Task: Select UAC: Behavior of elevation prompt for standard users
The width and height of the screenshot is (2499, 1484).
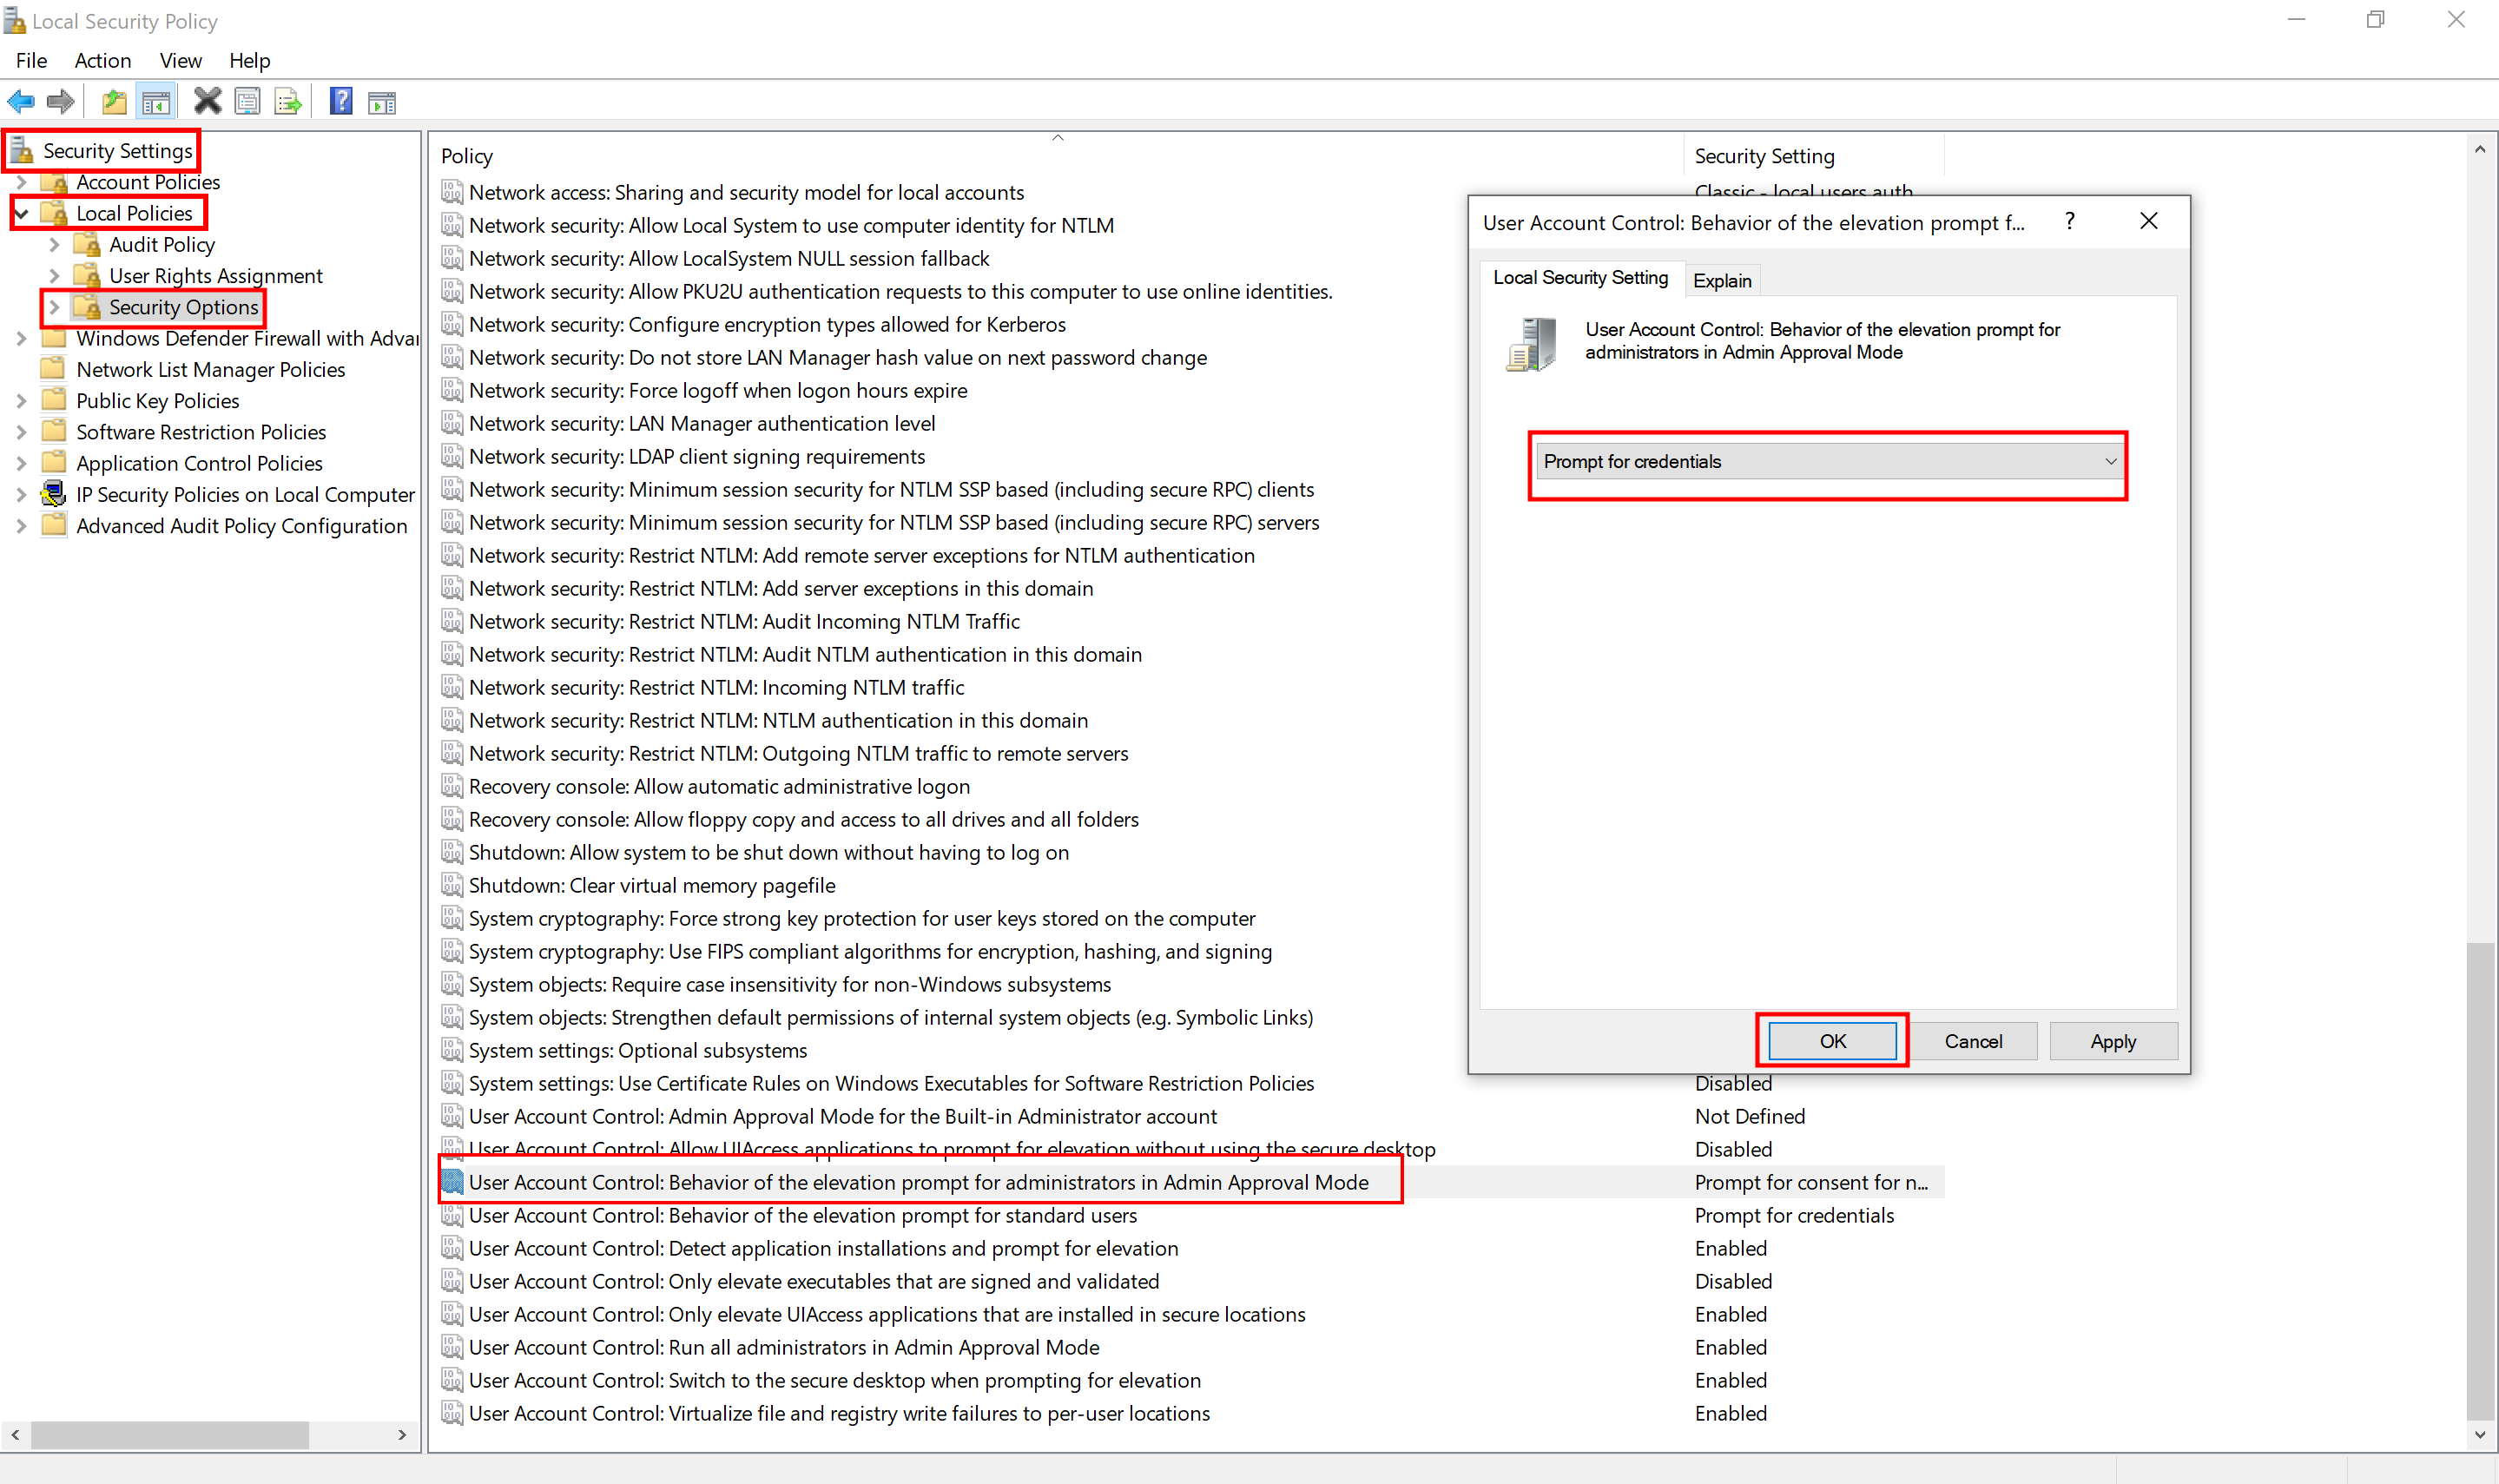Action: [x=802, y=1215]
